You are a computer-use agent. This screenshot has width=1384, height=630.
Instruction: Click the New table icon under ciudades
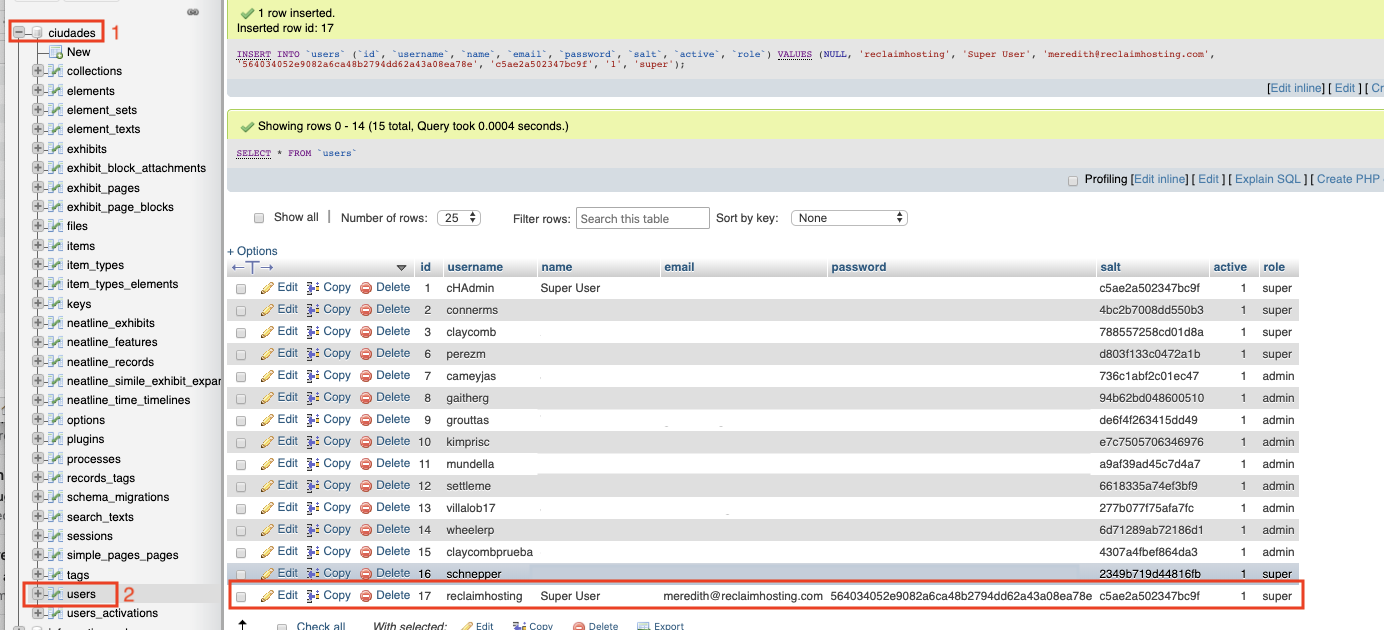click(x=56, y=52)
